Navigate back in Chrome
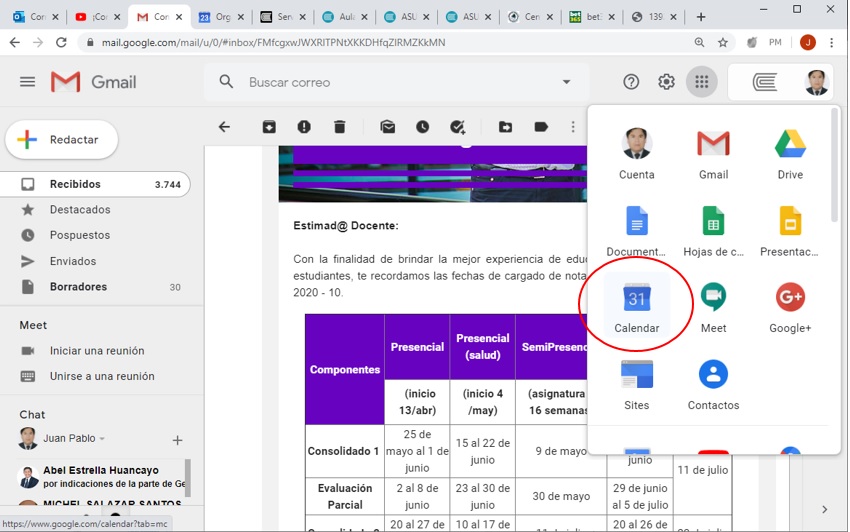Viewport: 850px width, 532px height. [x=15, y=42]
